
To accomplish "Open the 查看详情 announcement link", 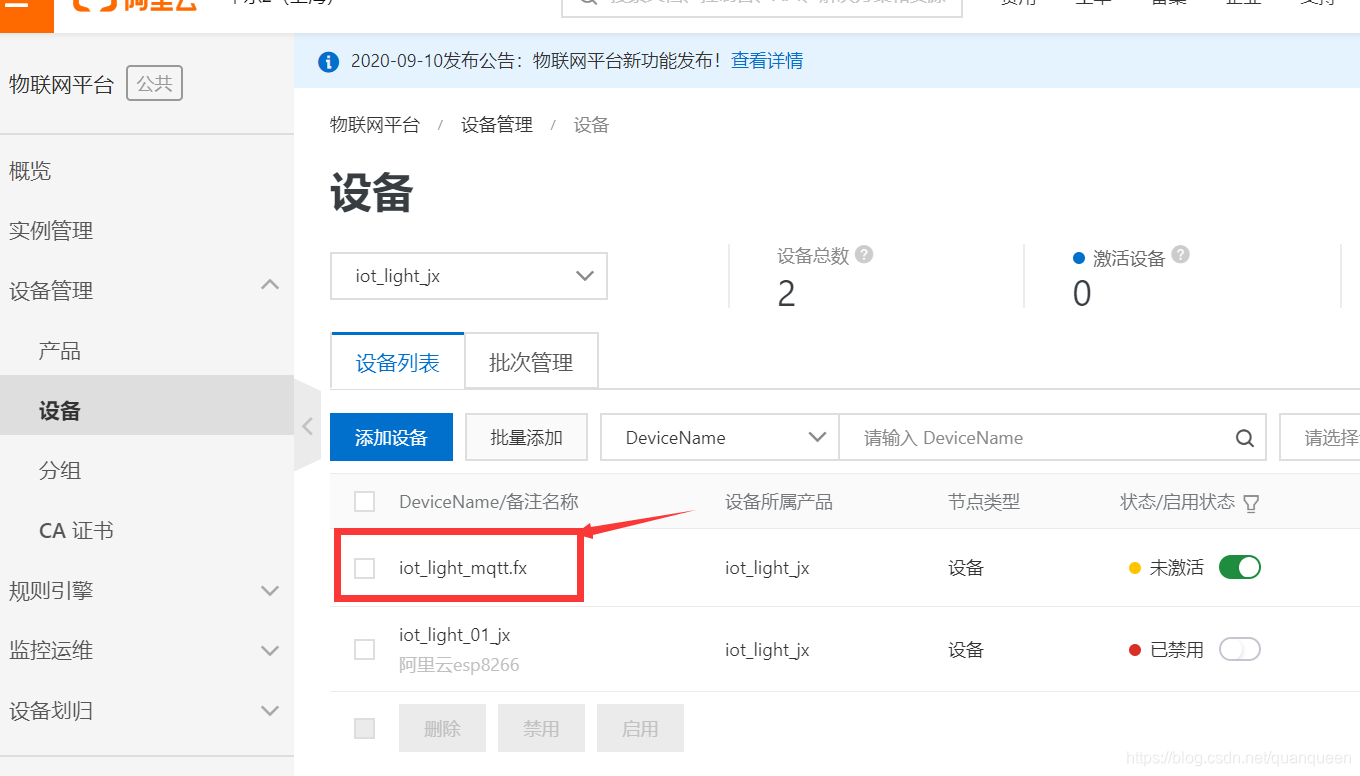I will pos(767,61).
